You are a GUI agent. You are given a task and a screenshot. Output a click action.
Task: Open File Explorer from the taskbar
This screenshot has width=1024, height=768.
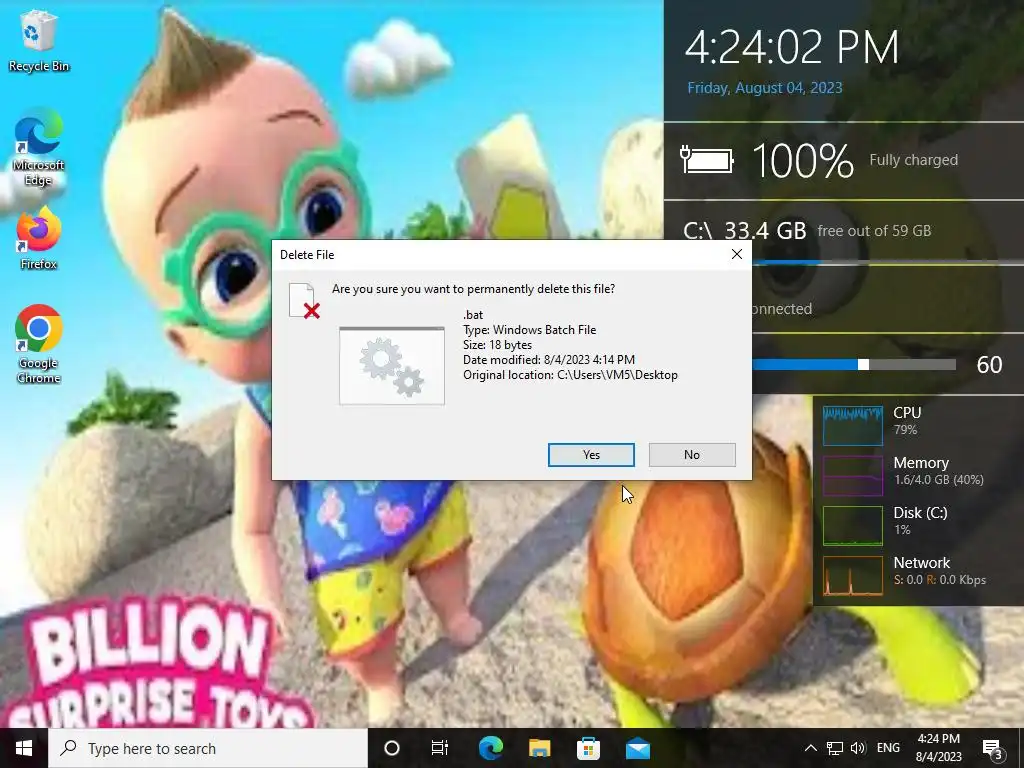click(539, 748)
